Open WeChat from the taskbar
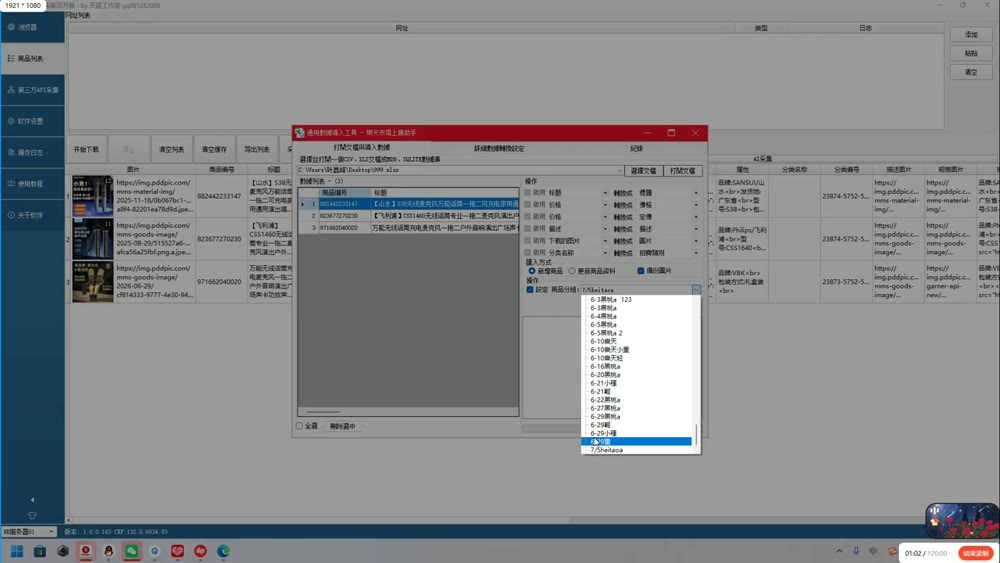1000x563 pixels. (131, 552)
